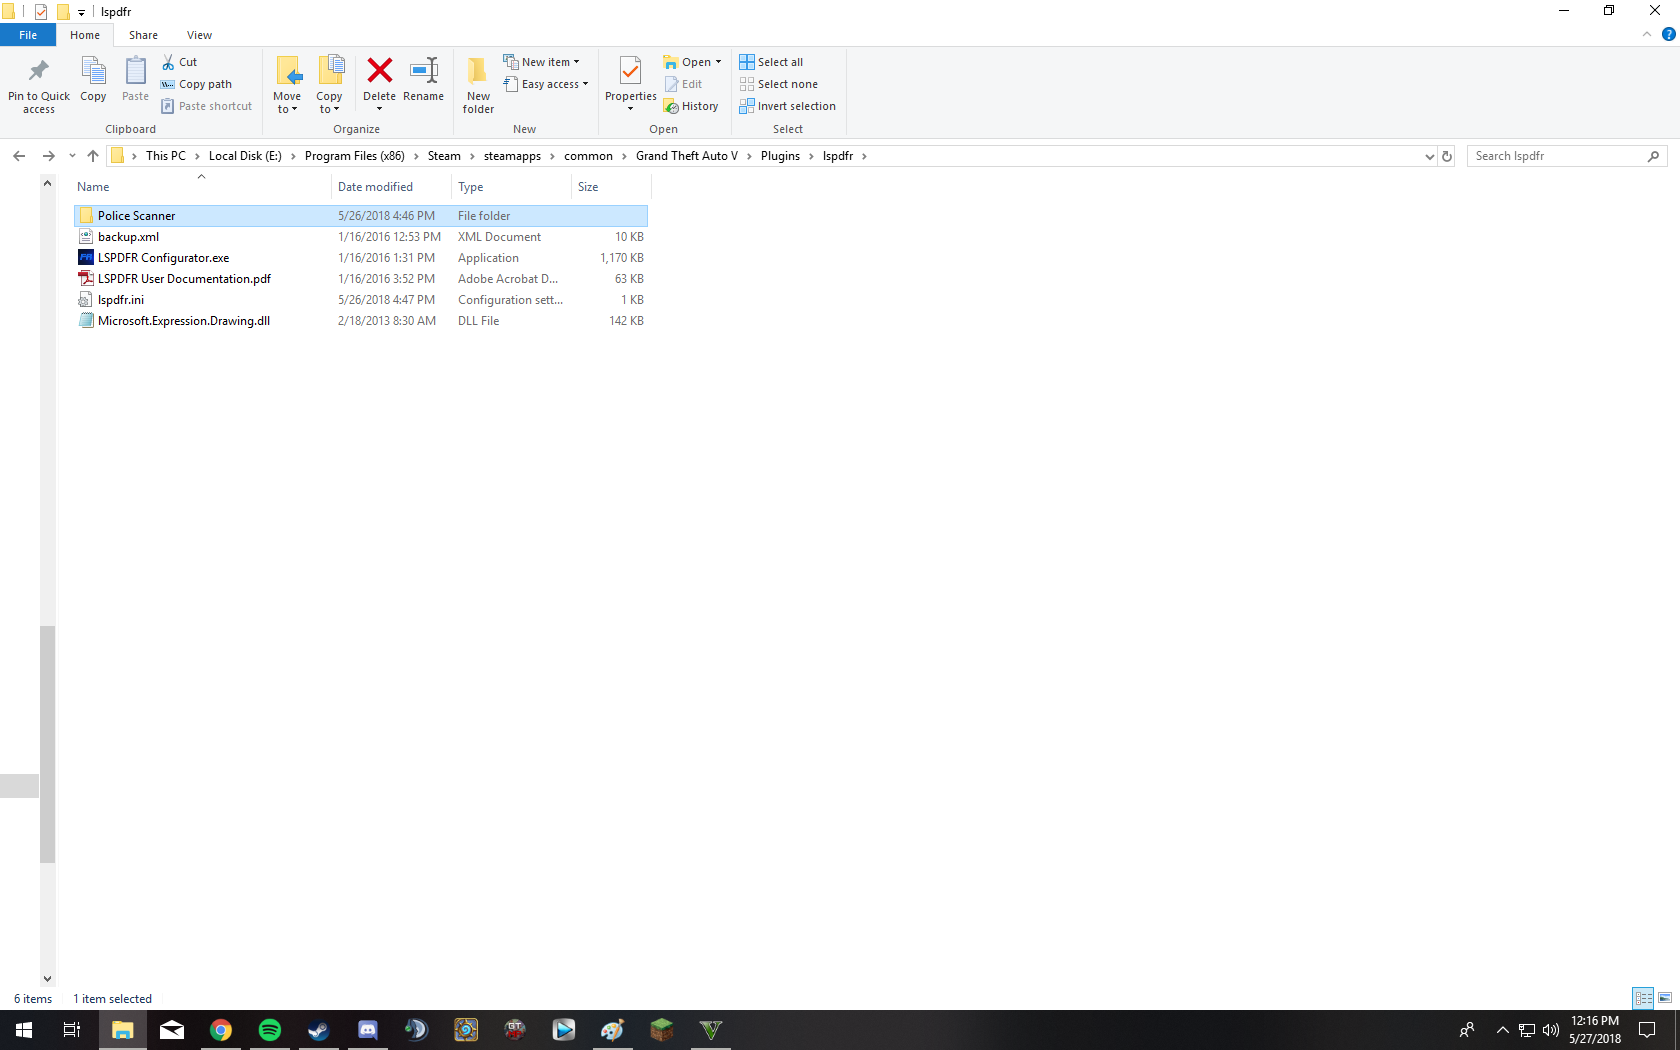Screen dimensions: 1680x1050
Task: Navigate to Local Disk (E:) breadcrumb
Action: 245,156
